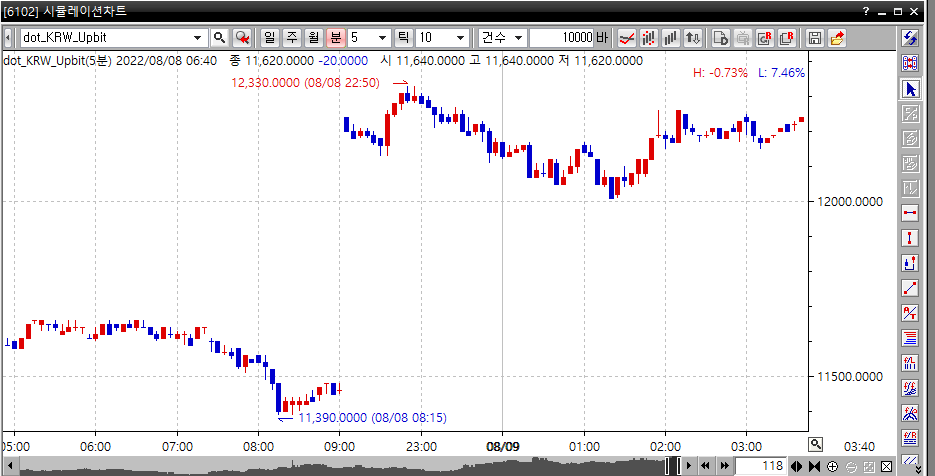Click the save chart floppy disk icon
The height and width of the screenshot is (476, 935).
pos(815,37)
